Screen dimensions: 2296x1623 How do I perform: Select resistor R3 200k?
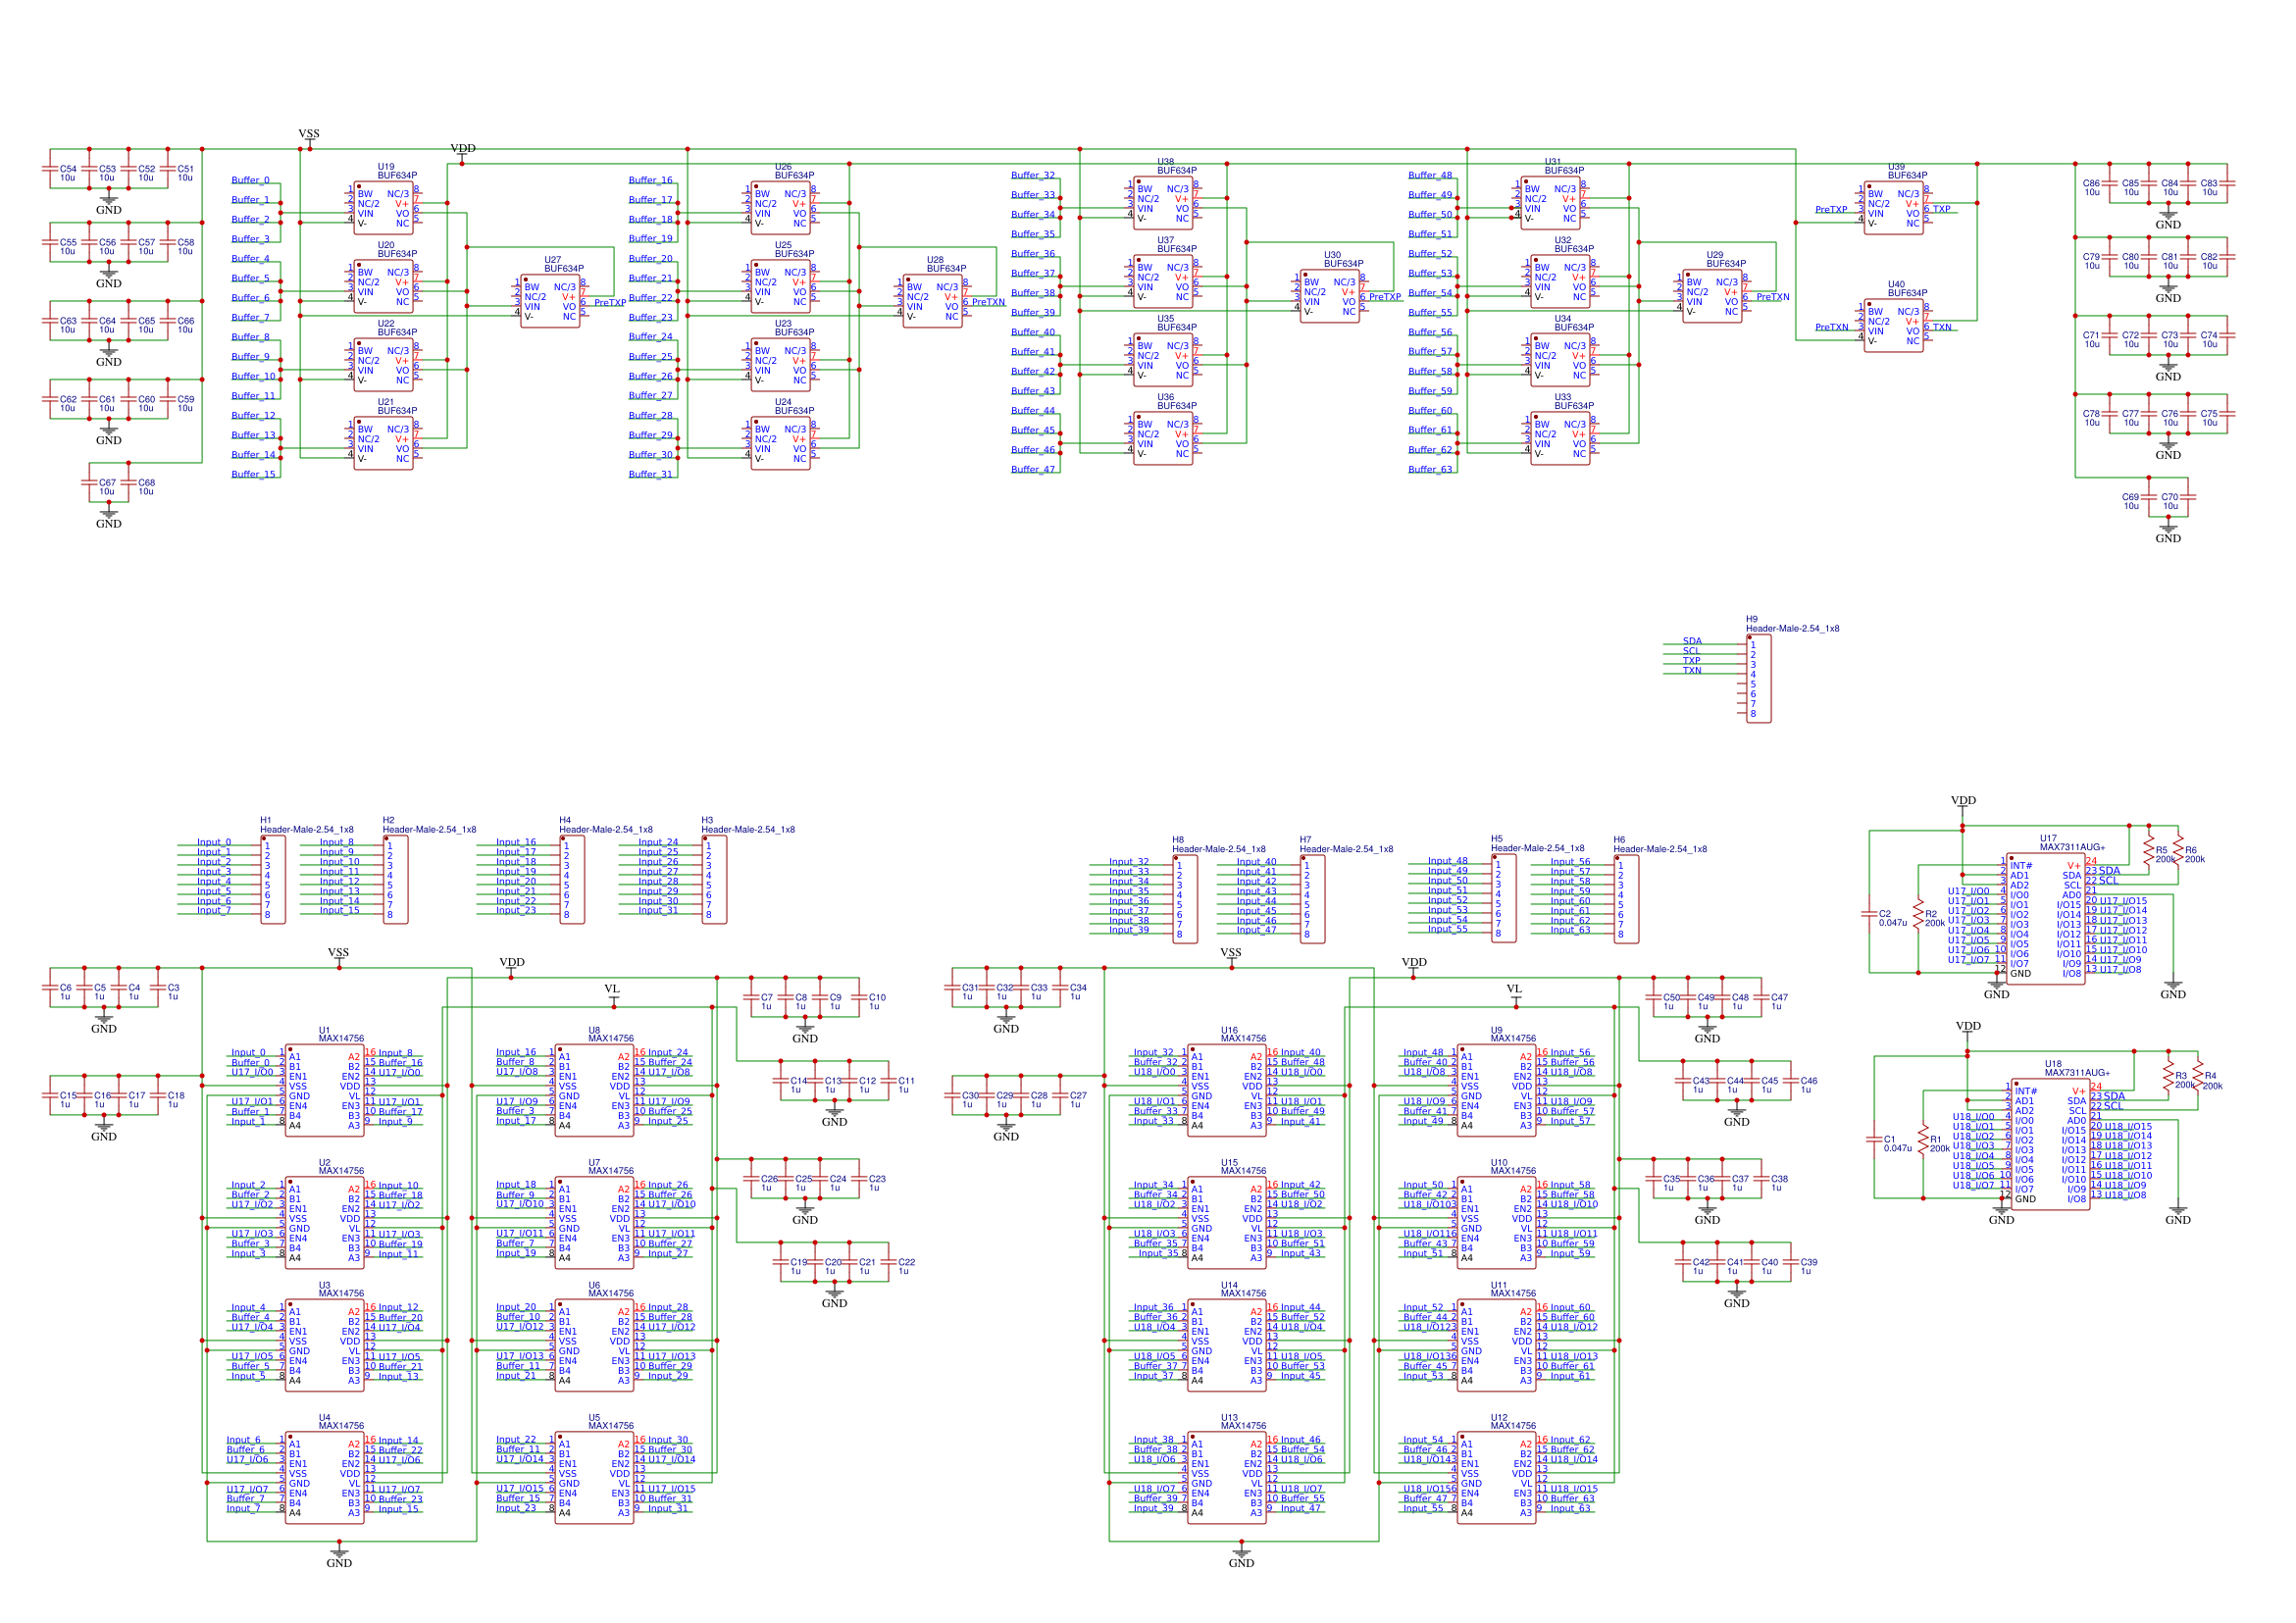tap(2168, 1077)
